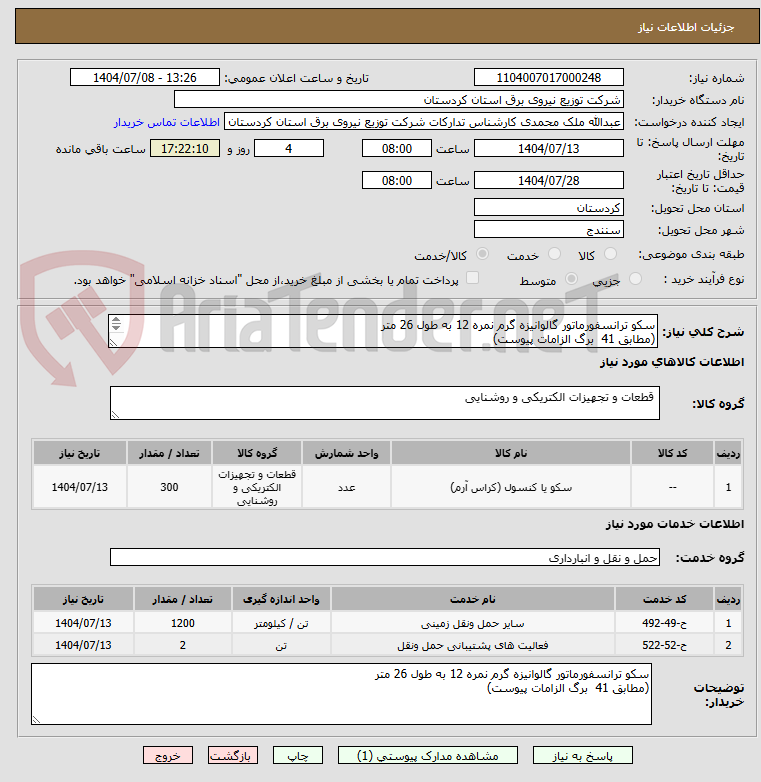Click the کد کالا column header
This screenshot has height=782, width=761.
pos(672,453)
